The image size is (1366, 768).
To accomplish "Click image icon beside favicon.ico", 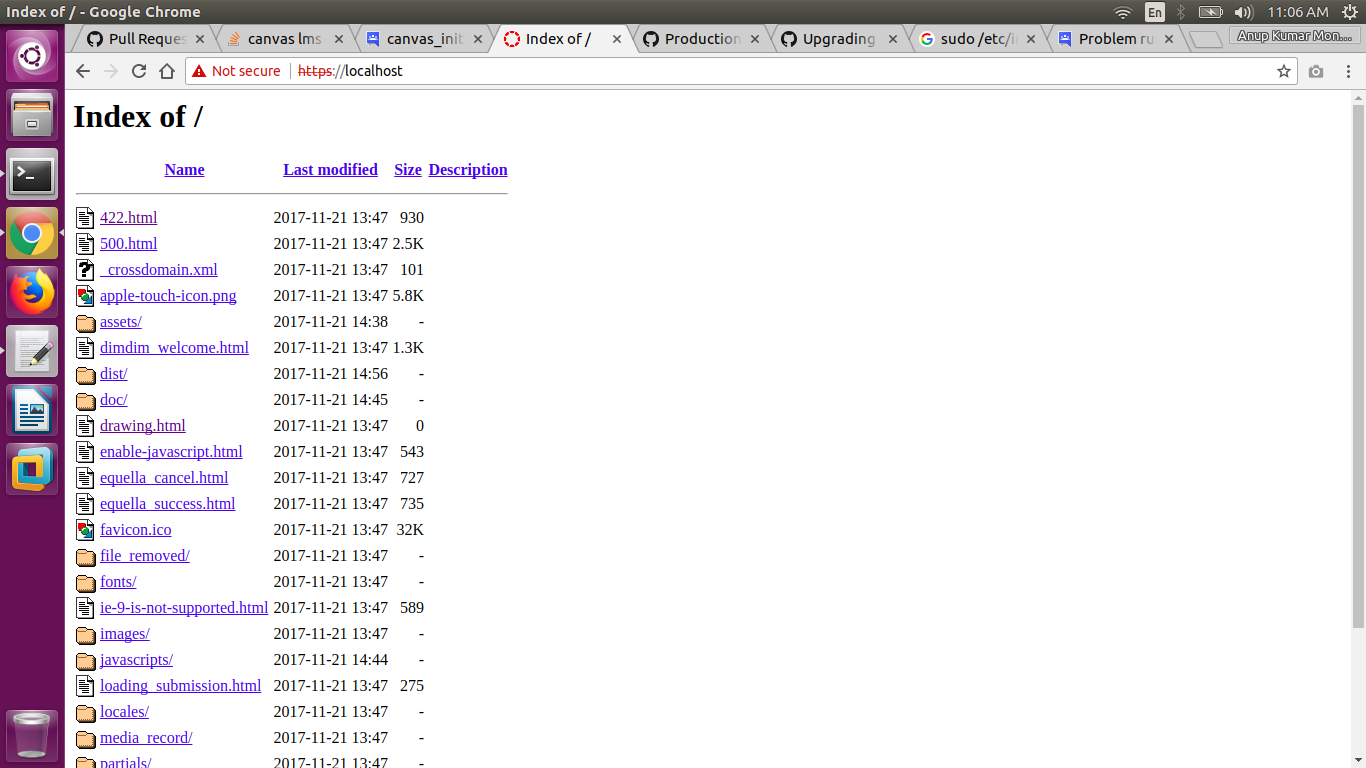I will click(x=85, y=529).
